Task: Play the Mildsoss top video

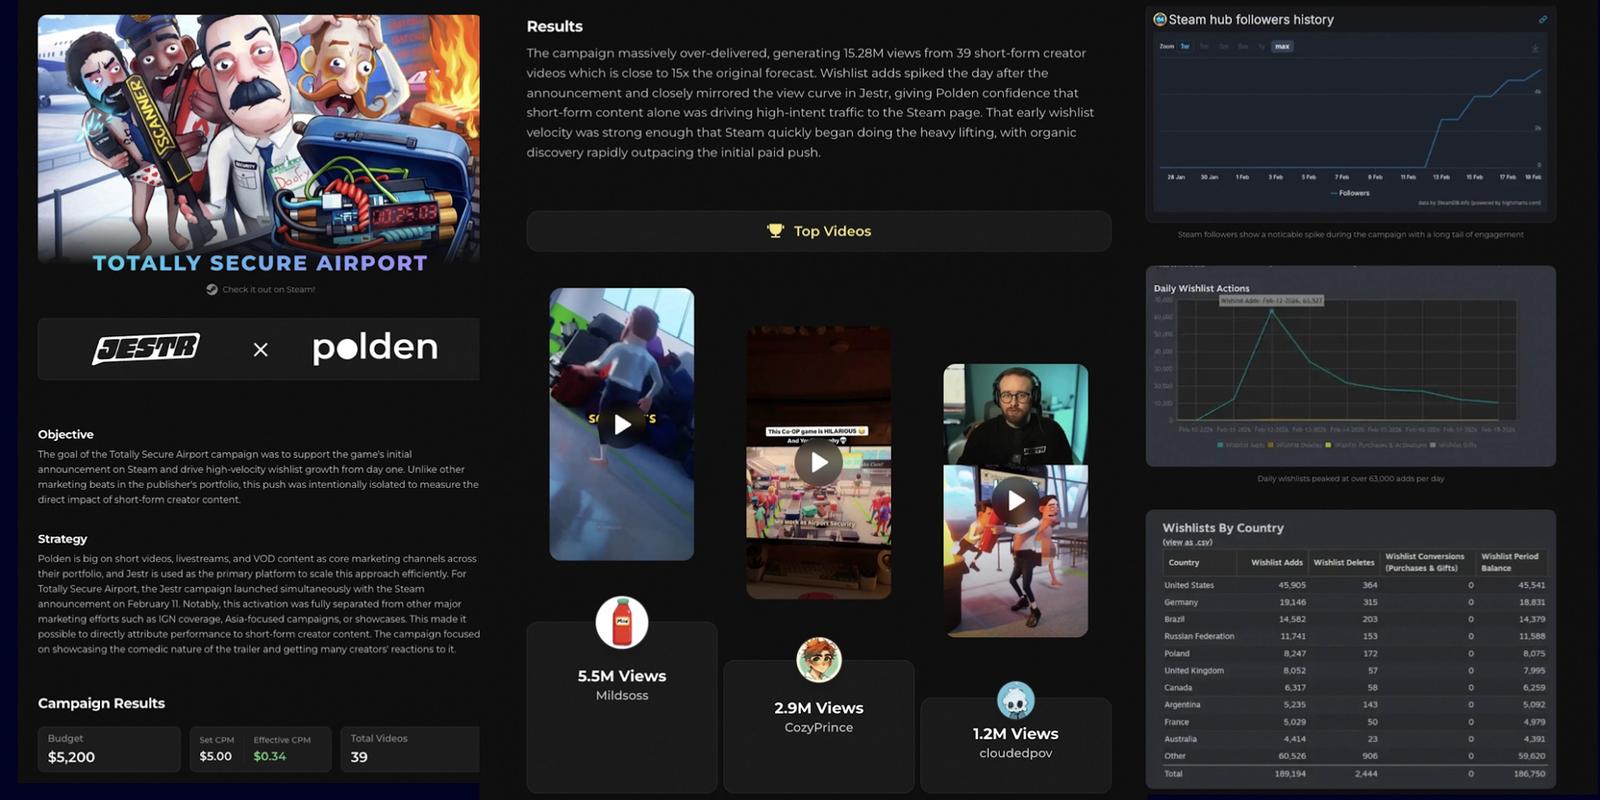Action: (x=622, y=424)
